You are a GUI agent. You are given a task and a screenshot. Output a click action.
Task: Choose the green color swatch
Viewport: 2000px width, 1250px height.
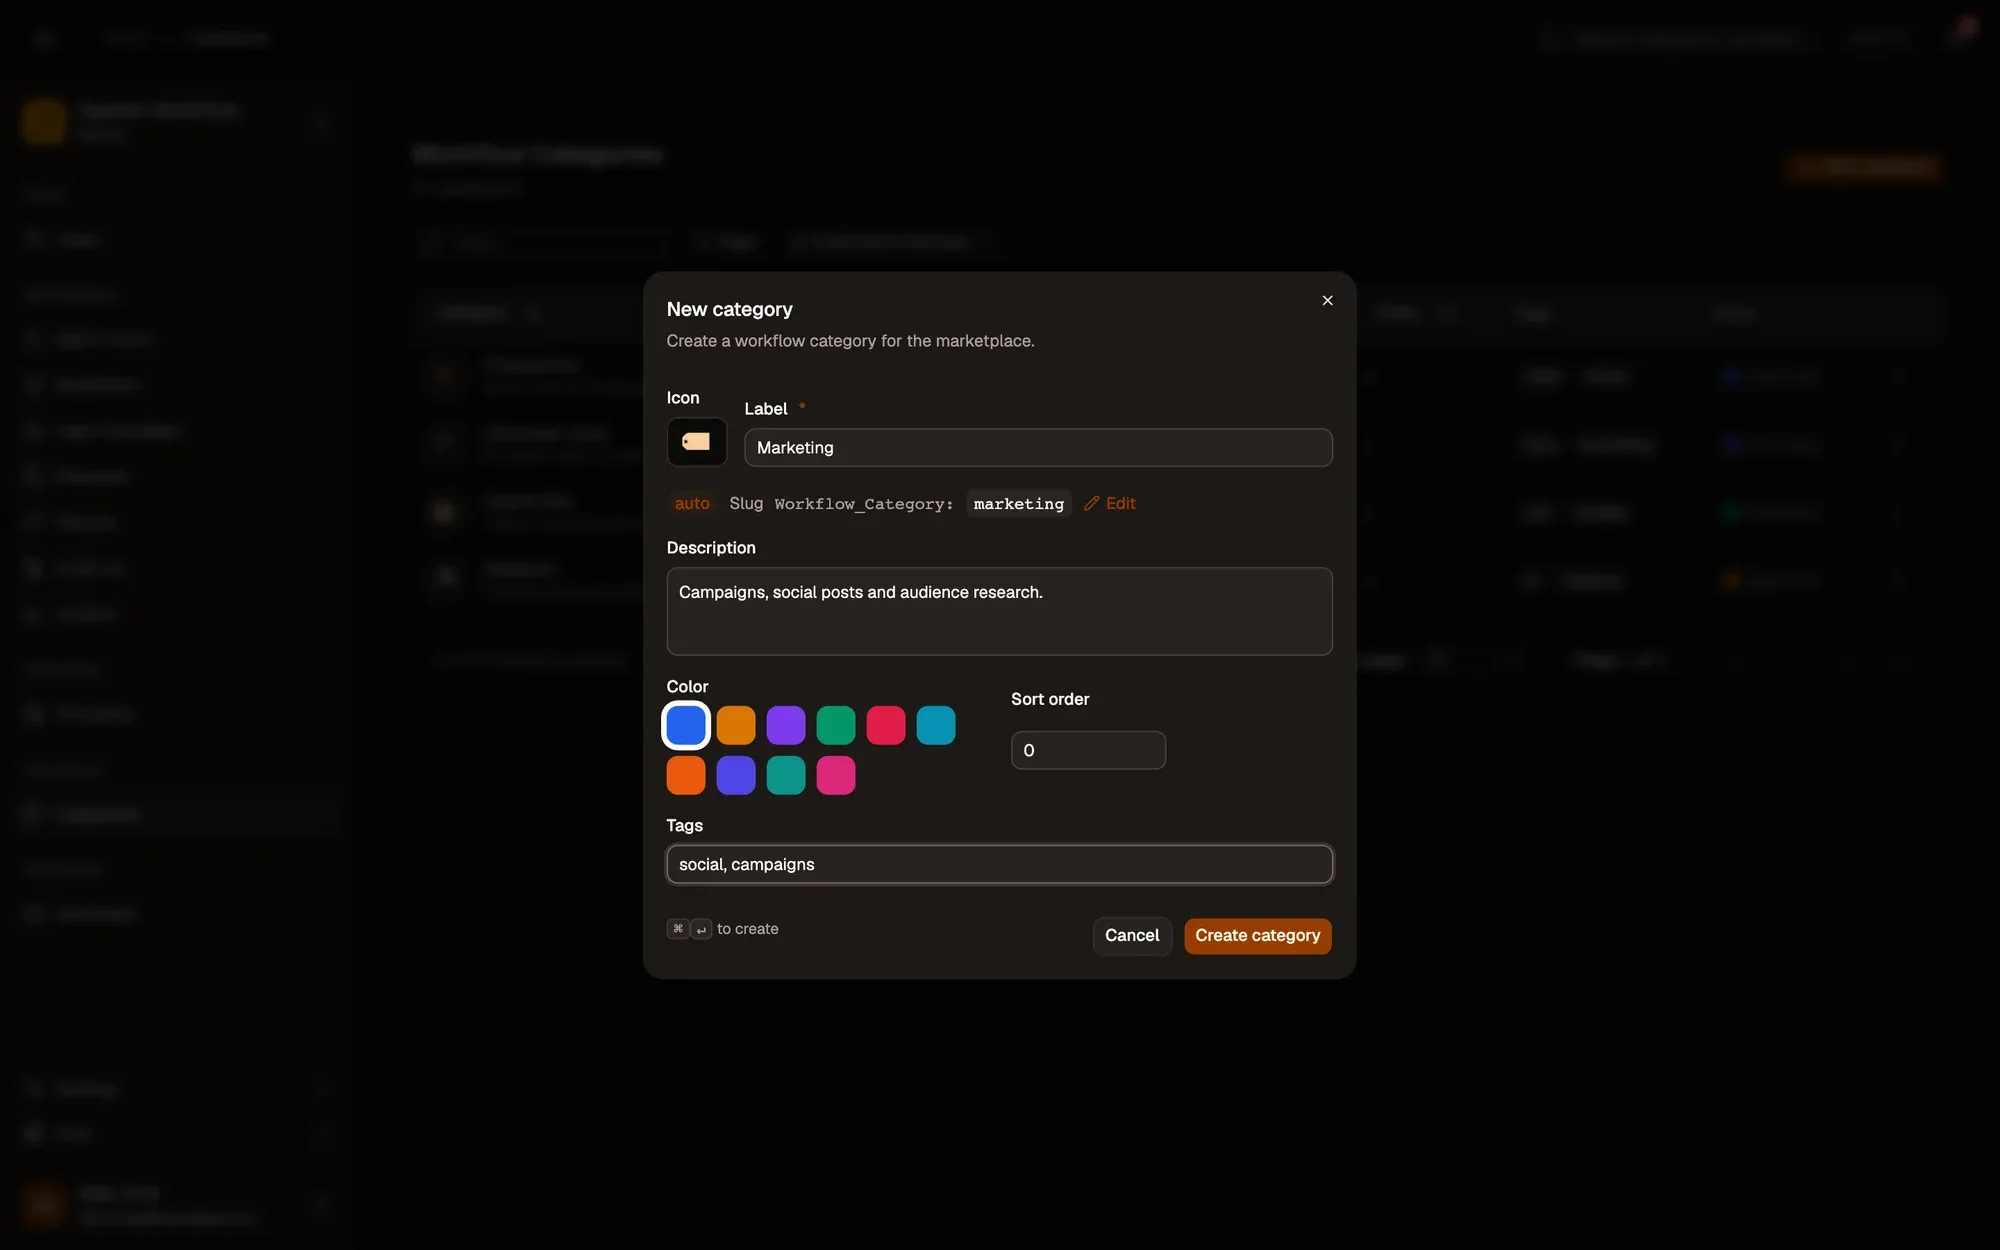point(836,725)
